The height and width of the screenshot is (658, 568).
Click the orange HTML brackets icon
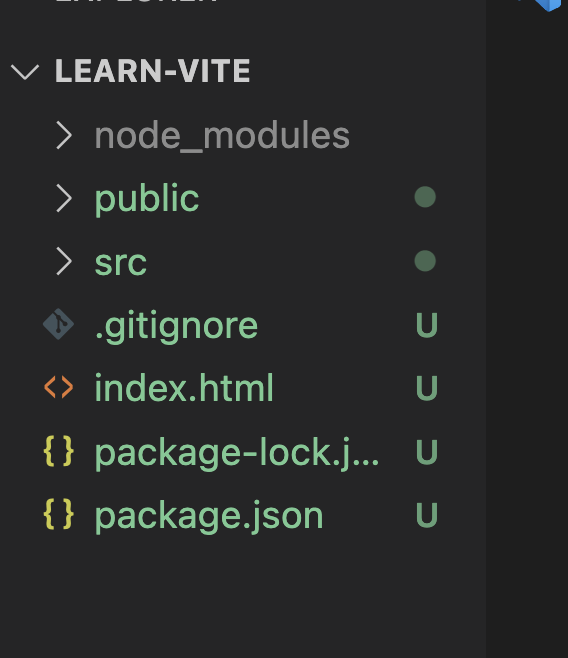point(59,387)
